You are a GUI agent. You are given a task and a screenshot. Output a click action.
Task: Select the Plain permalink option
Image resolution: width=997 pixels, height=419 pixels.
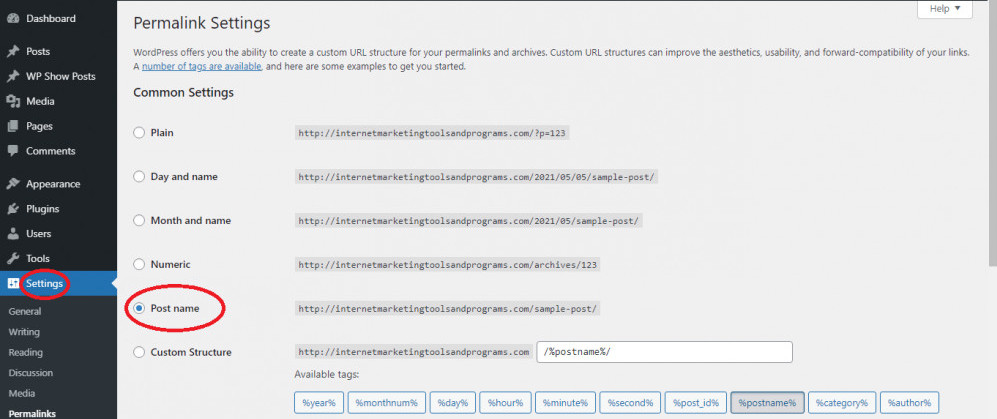pos(139,133)
